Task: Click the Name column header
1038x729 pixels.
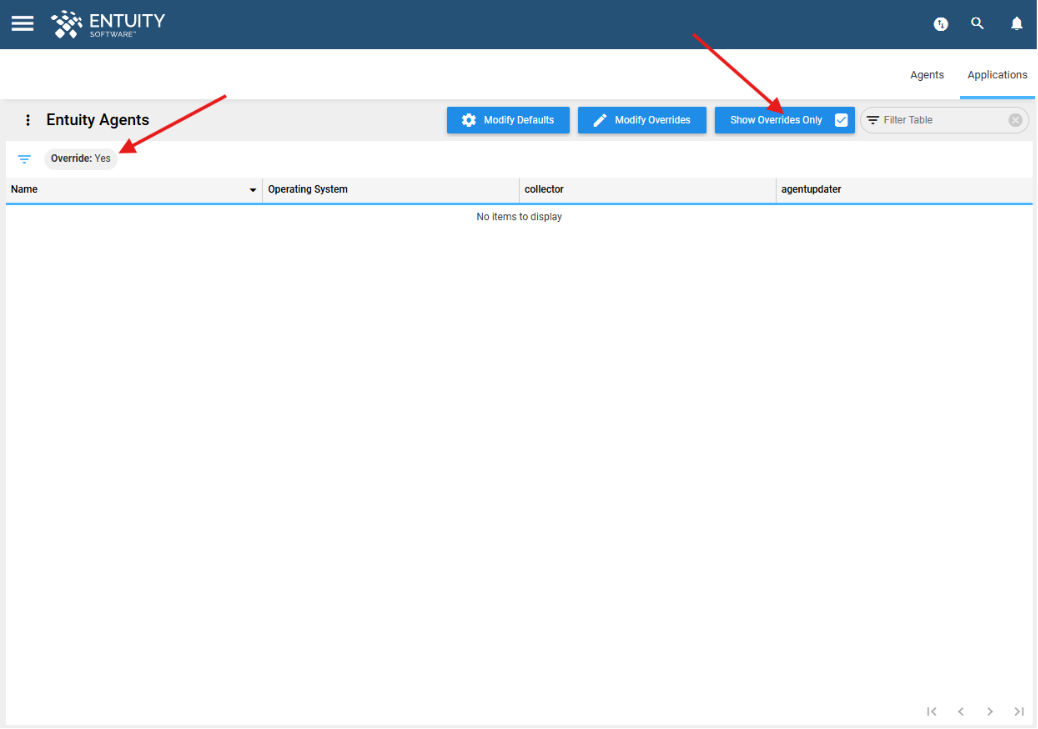Action: coord(134,189)
